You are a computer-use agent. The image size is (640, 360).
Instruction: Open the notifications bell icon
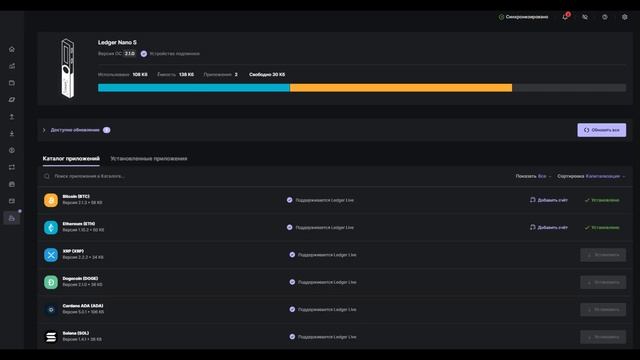pyautogui.click(x=565, y=17)
